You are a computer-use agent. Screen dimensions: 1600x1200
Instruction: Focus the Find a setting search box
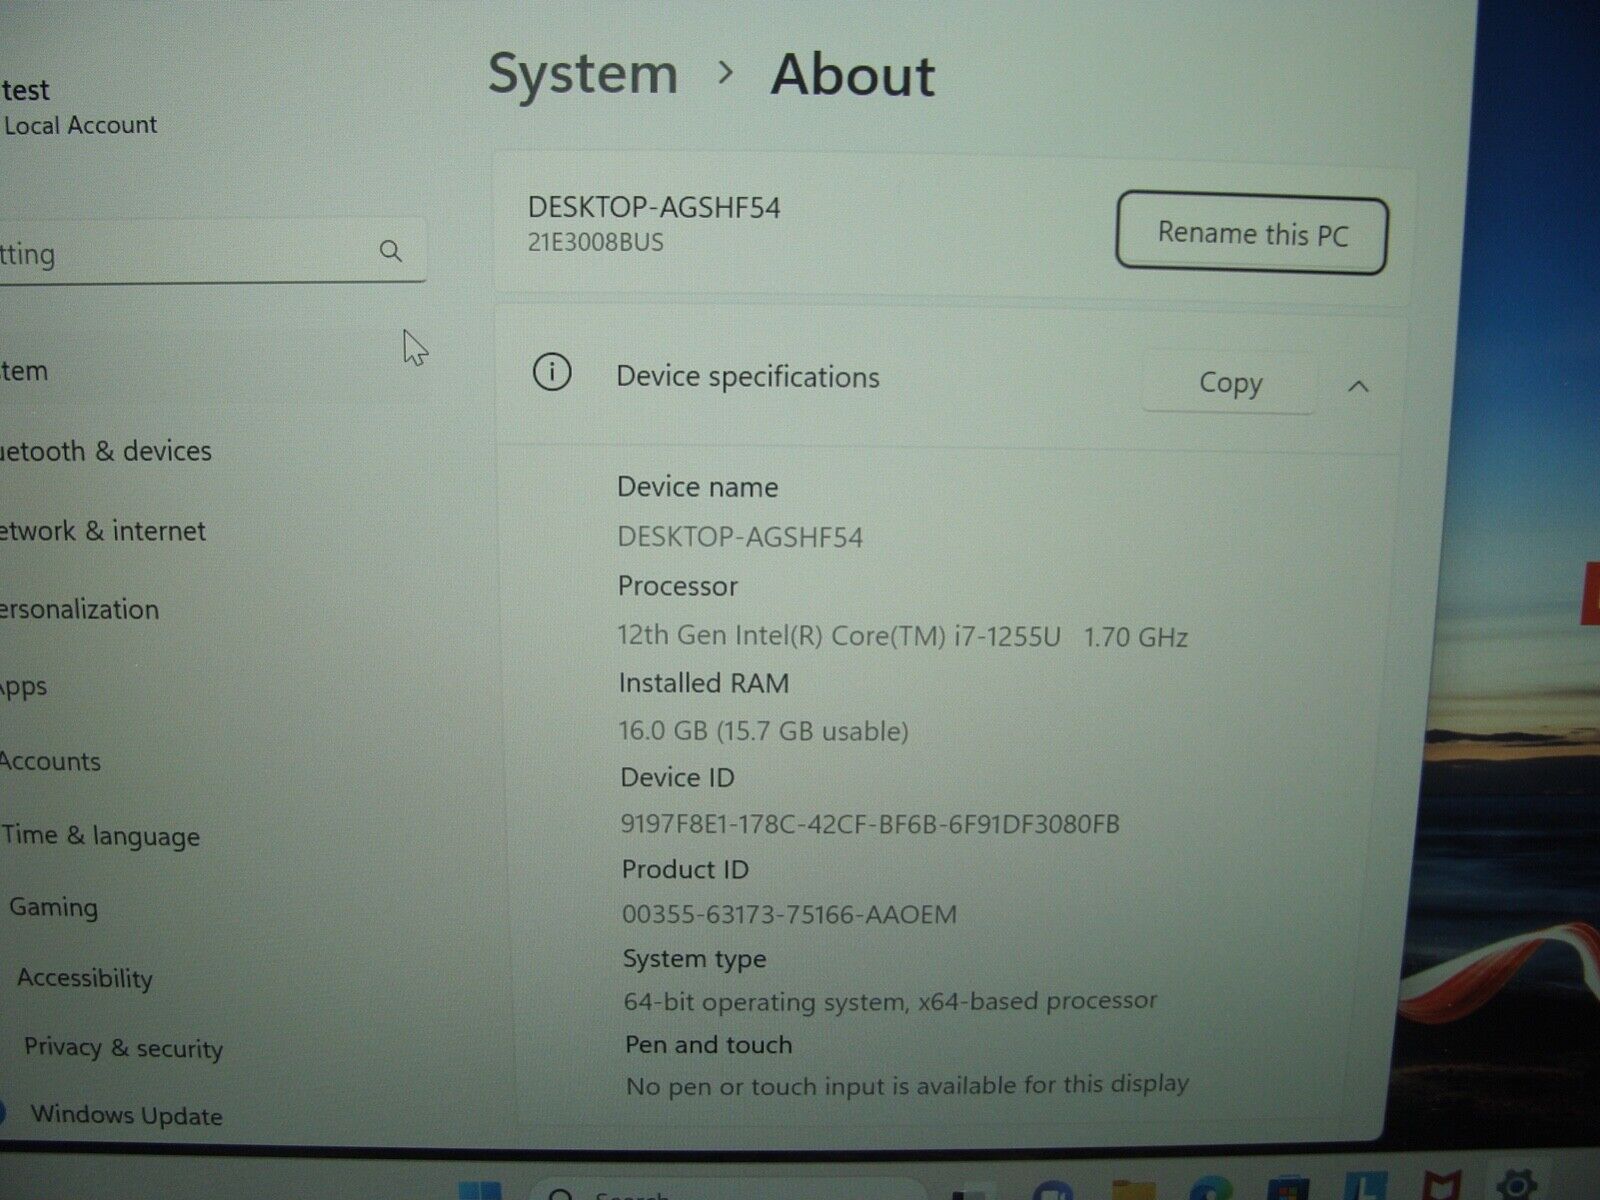[212, 252]
